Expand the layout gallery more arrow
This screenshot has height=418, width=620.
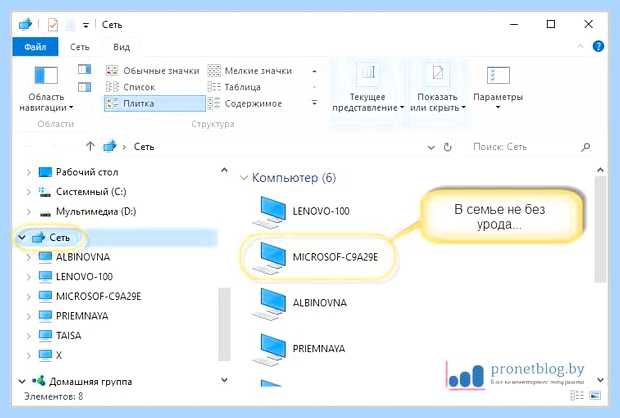pyautogui.click(x=314, y=103)
